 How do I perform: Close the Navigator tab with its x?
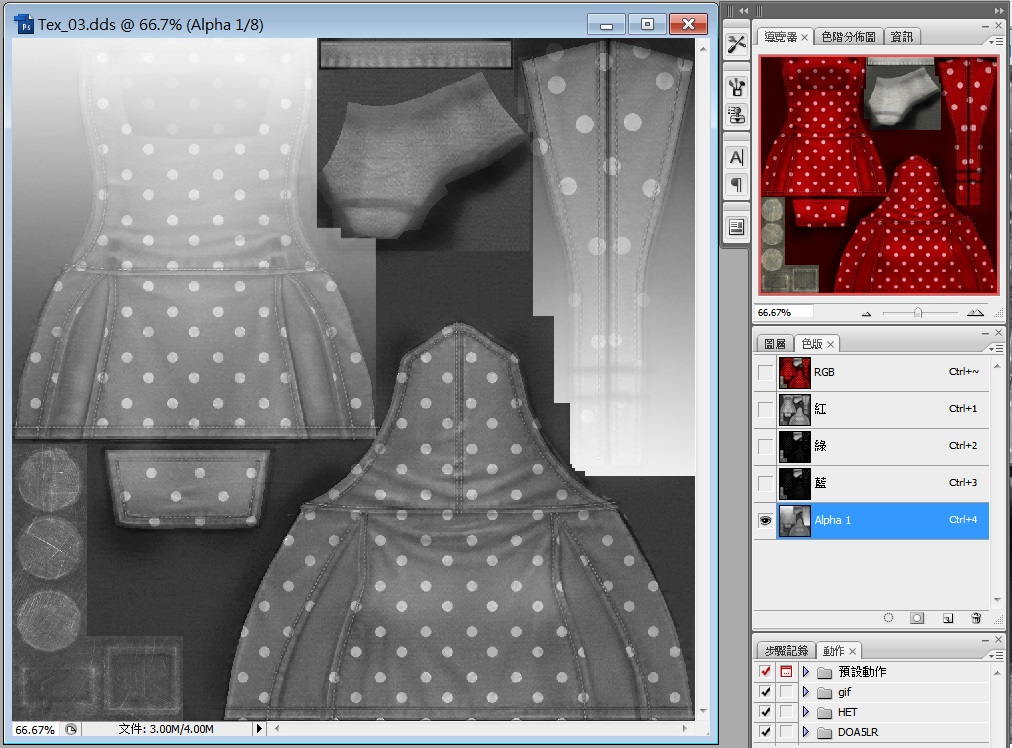pos(804,37)
